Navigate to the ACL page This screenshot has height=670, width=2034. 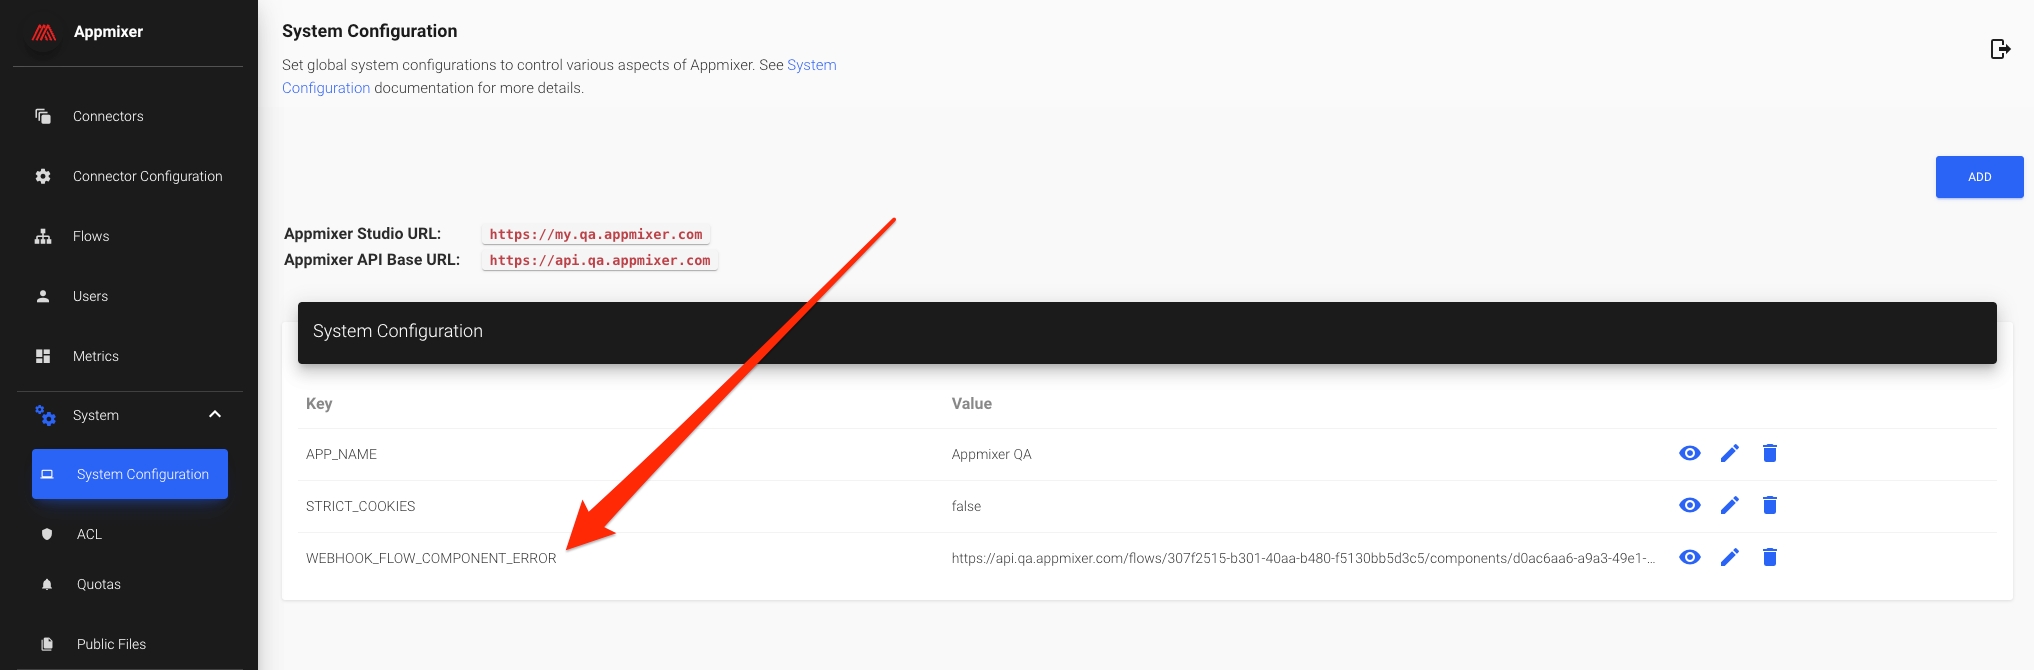click(x=89, y=535)
